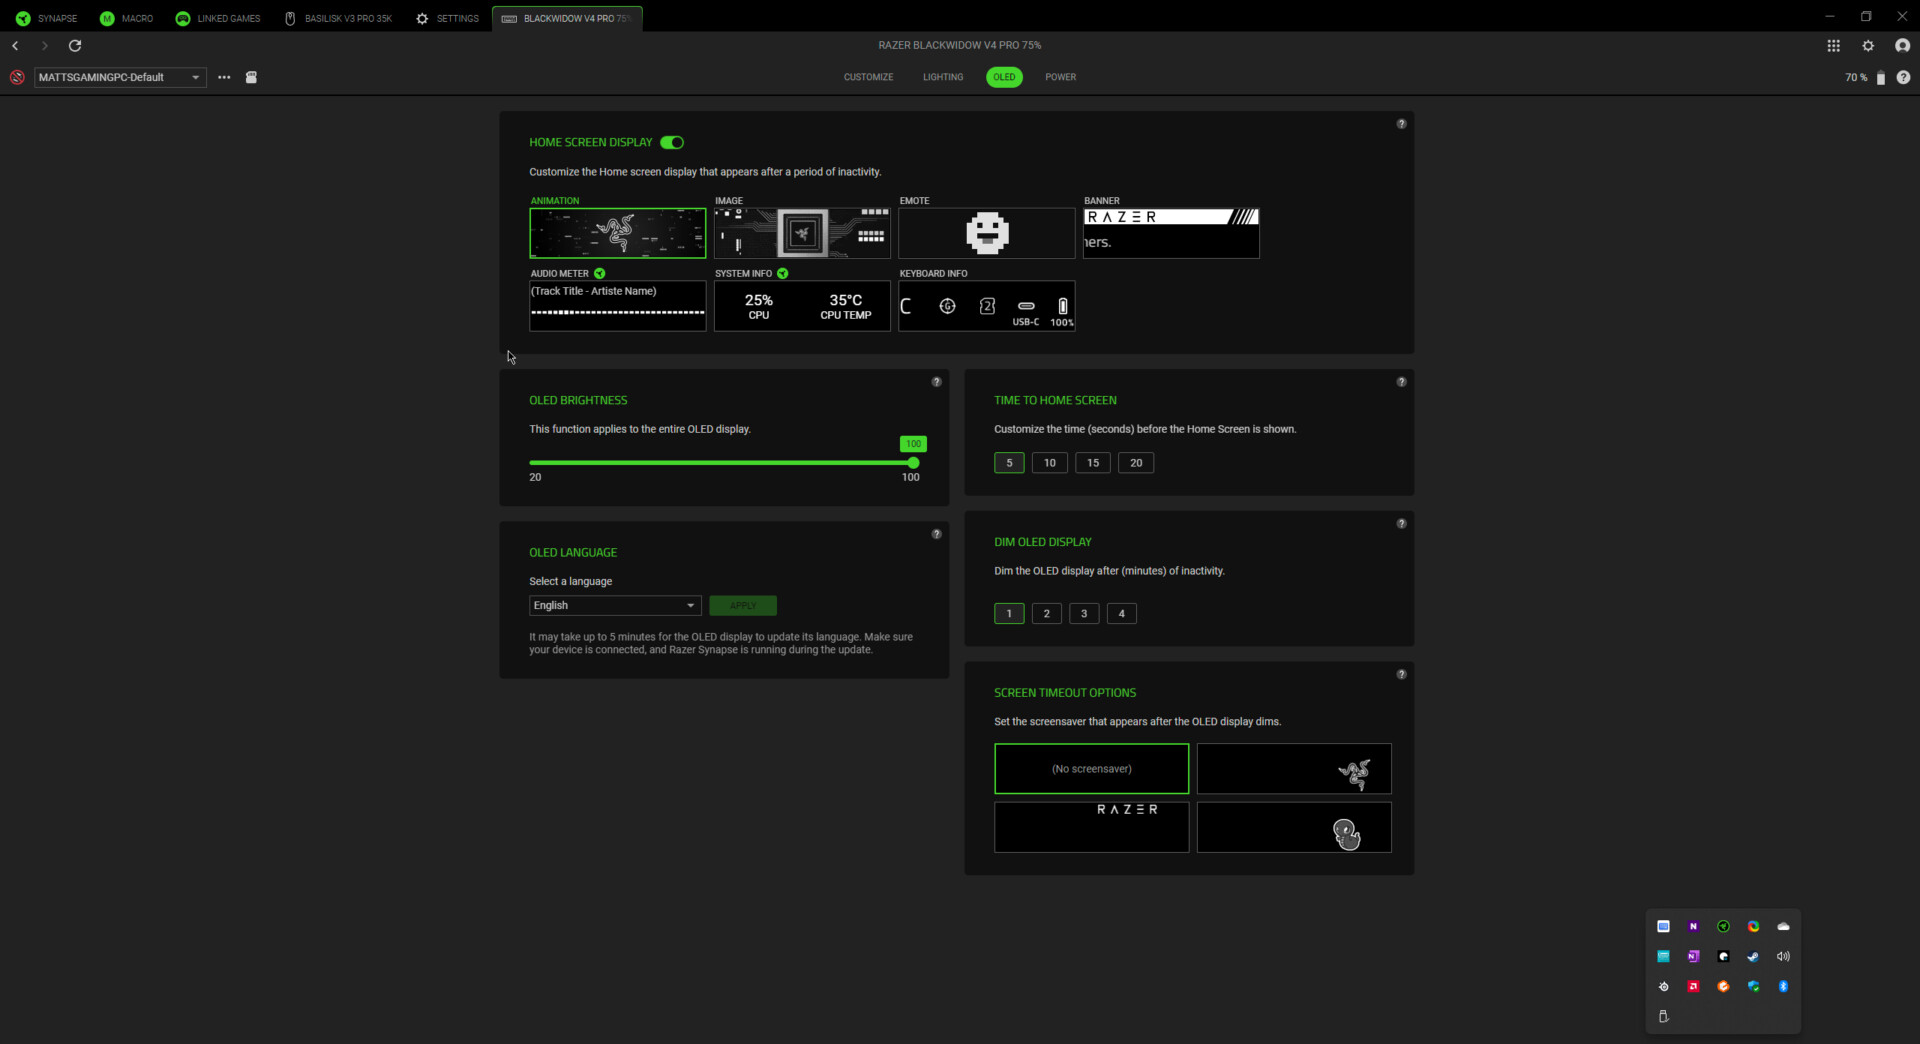The width and height of the screenshot is (1920, 1044).
Task: Choose the No screensaver timeout option
Action: tap(1091, 768)
